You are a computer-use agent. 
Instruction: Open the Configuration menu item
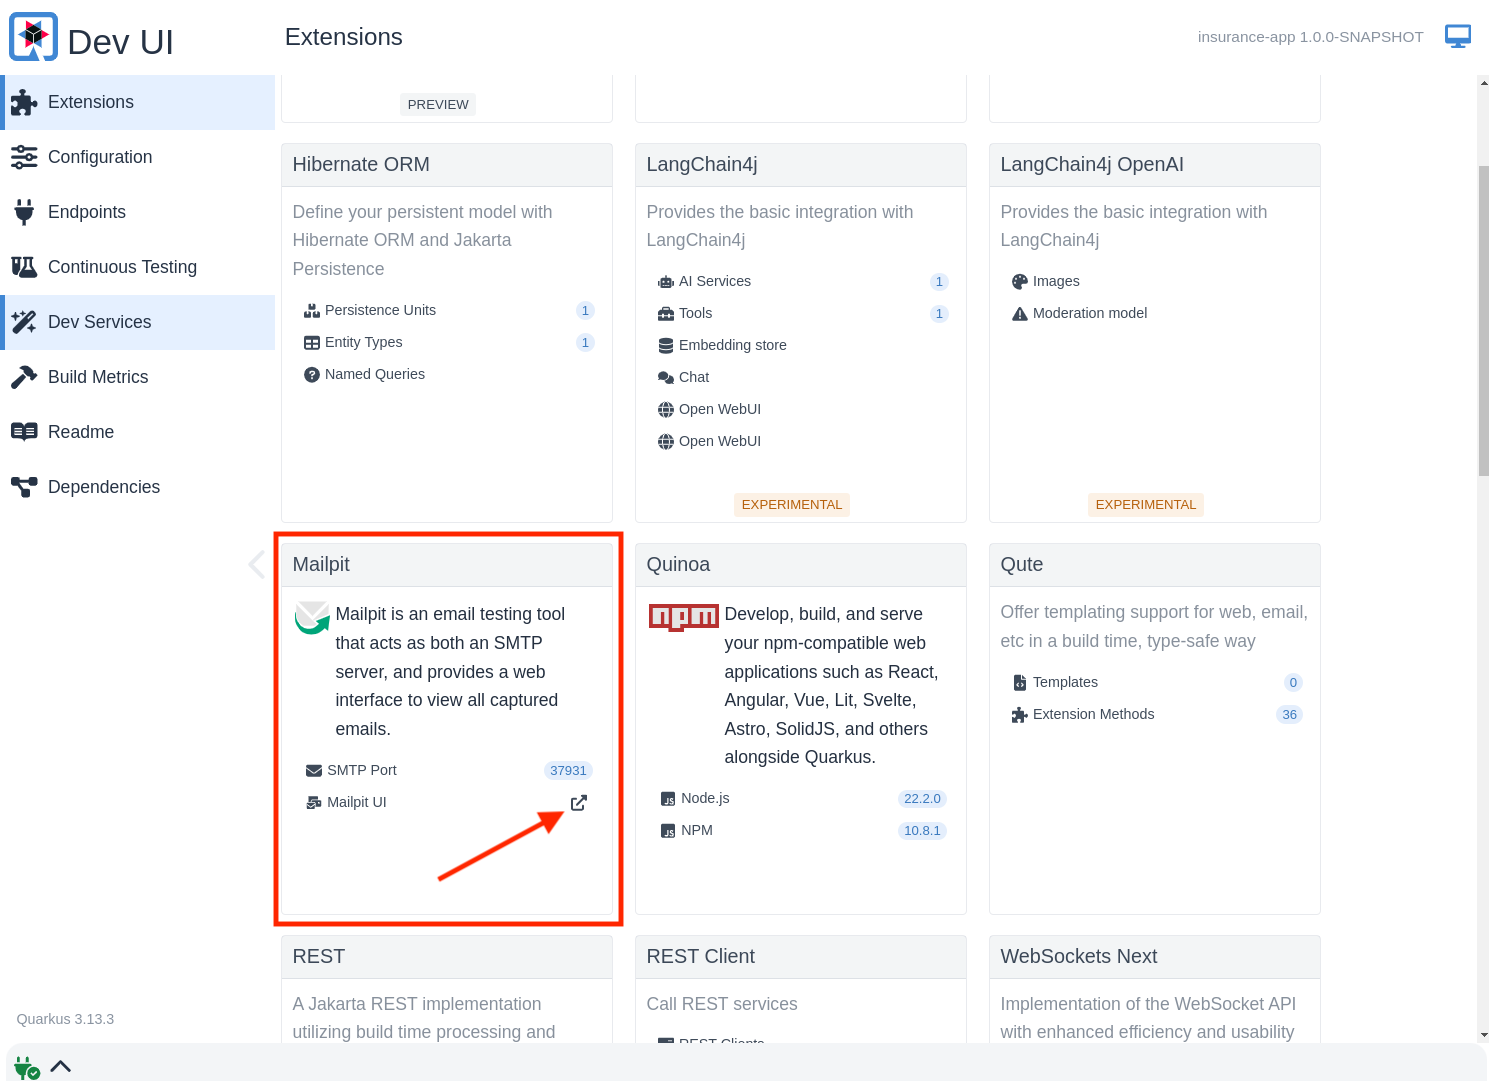(x=100, y=157)
